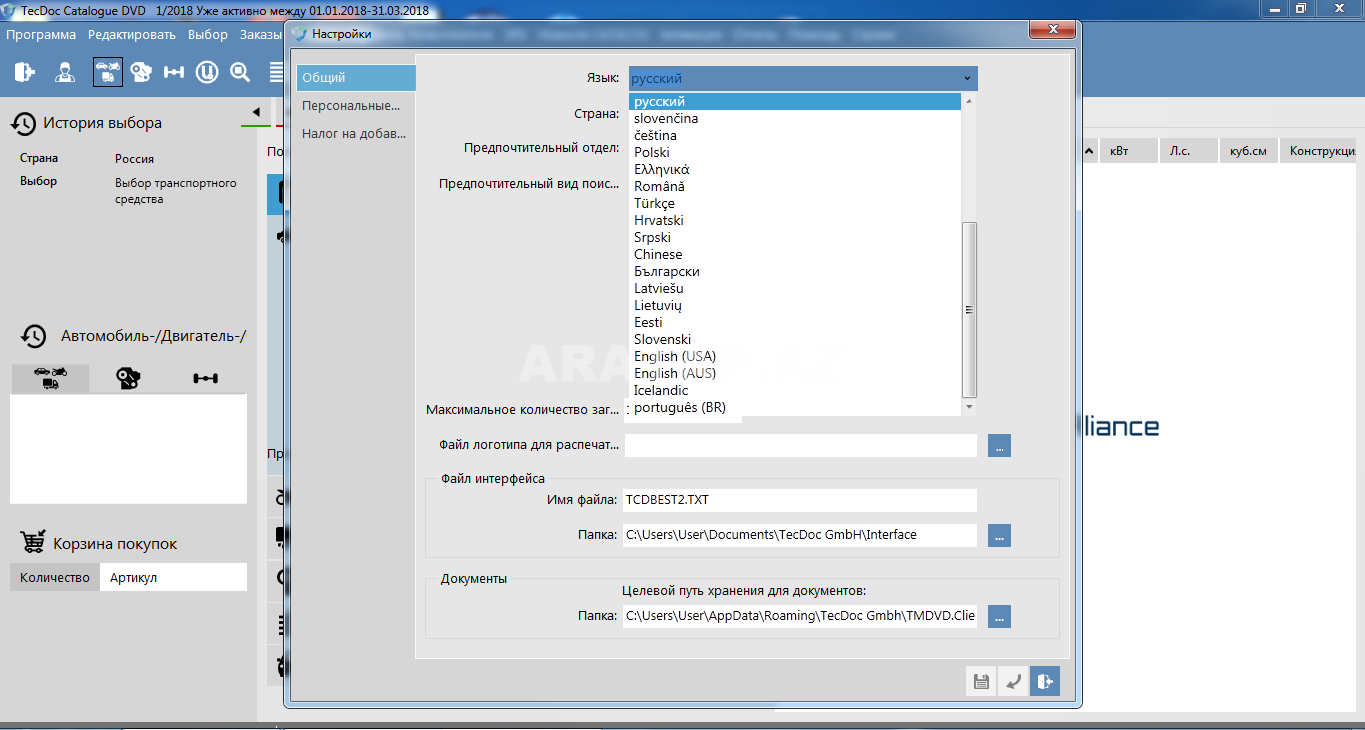Click the history clock icon beside История выбора
Image resolution: width=1365 pixels, height=730 pixels.
tap(24, 123)
